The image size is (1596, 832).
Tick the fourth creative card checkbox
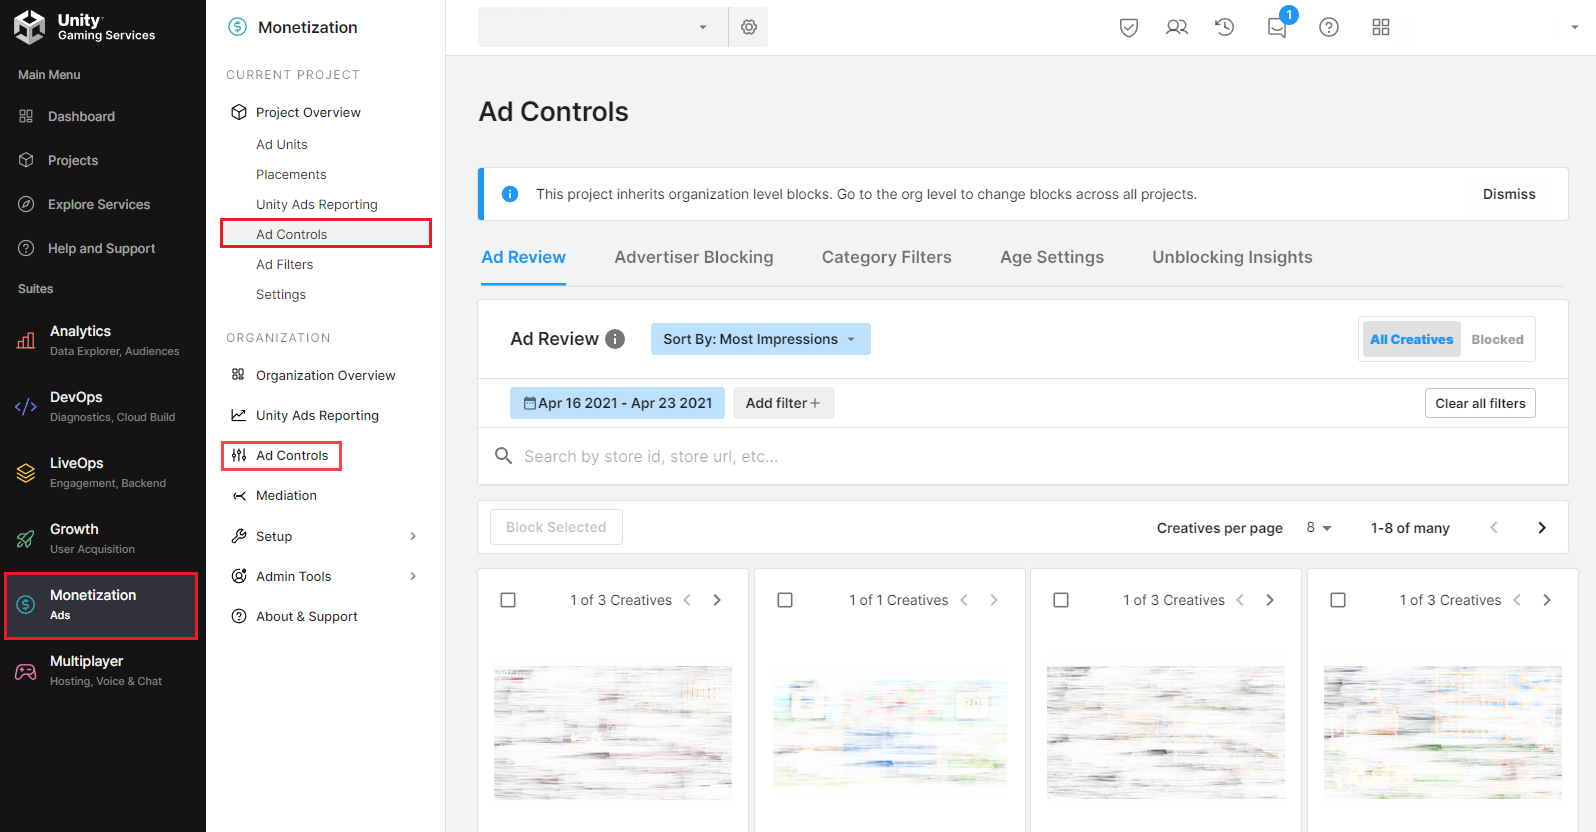click(1338, 600)
